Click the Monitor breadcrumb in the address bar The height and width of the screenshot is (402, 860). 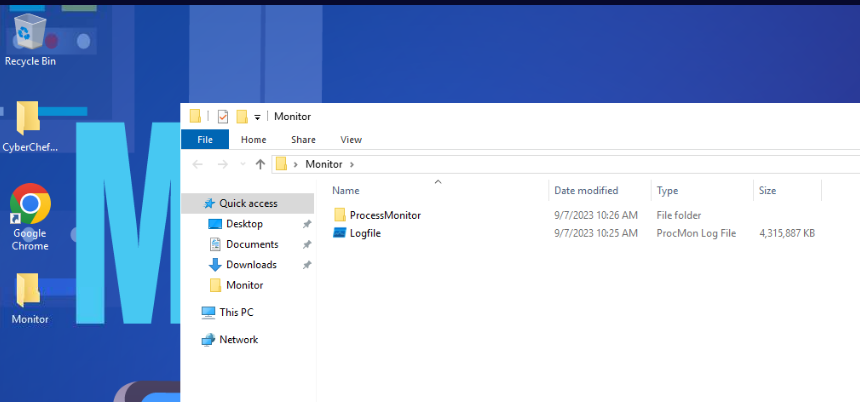click(x=324, y=164)
